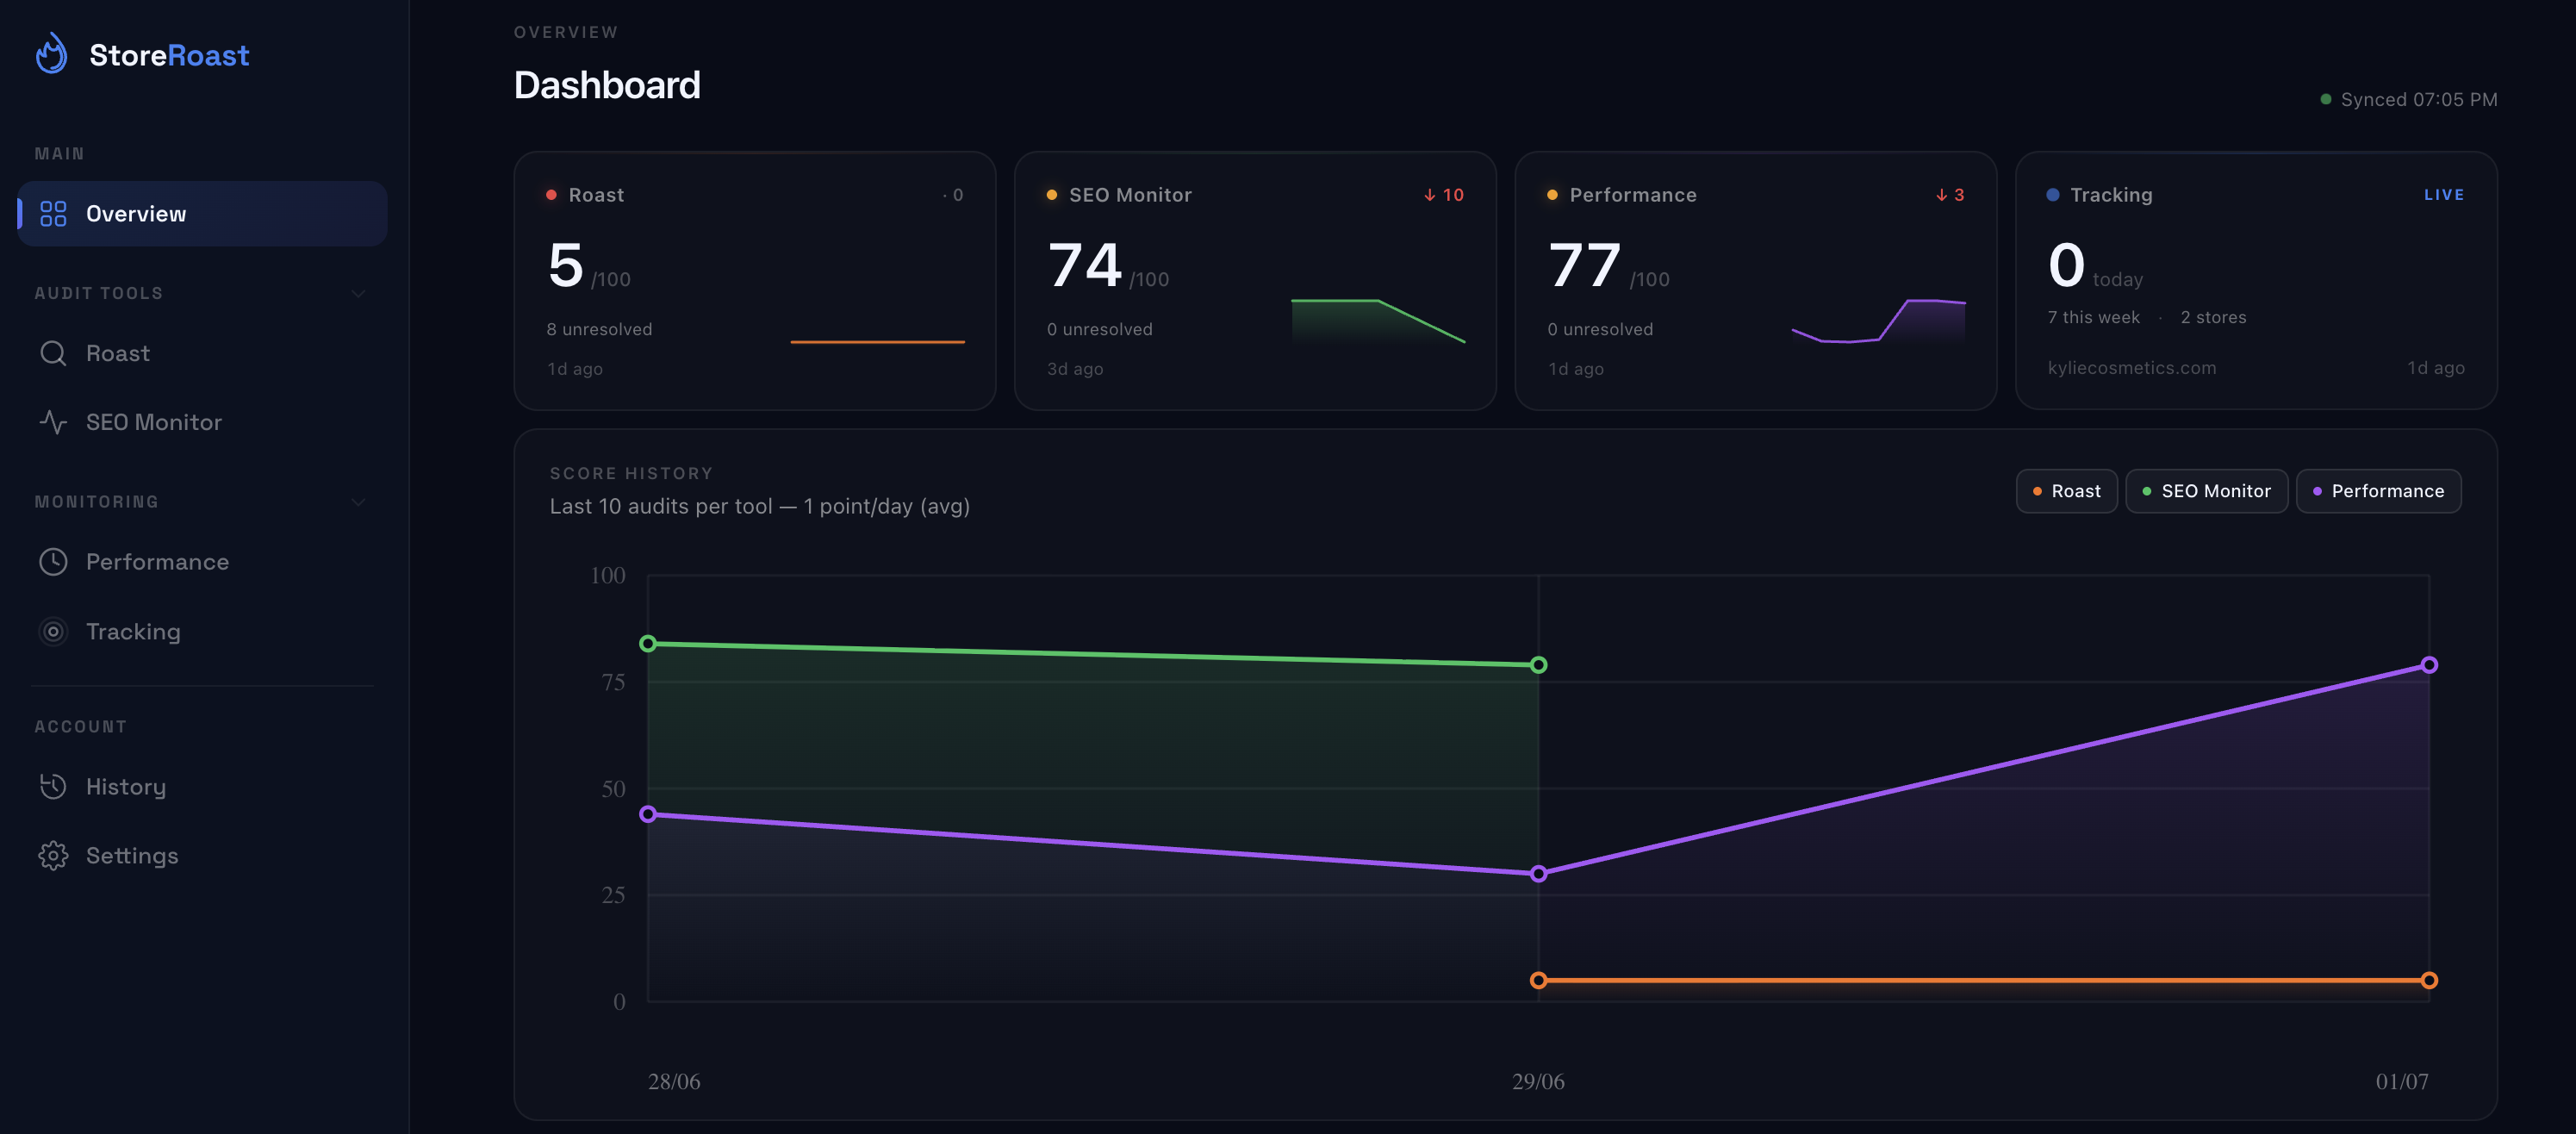The height and width of the screenshot is (1134, 2576).
Task: Click the History clock-arrow icon
Action: [53, 787]
